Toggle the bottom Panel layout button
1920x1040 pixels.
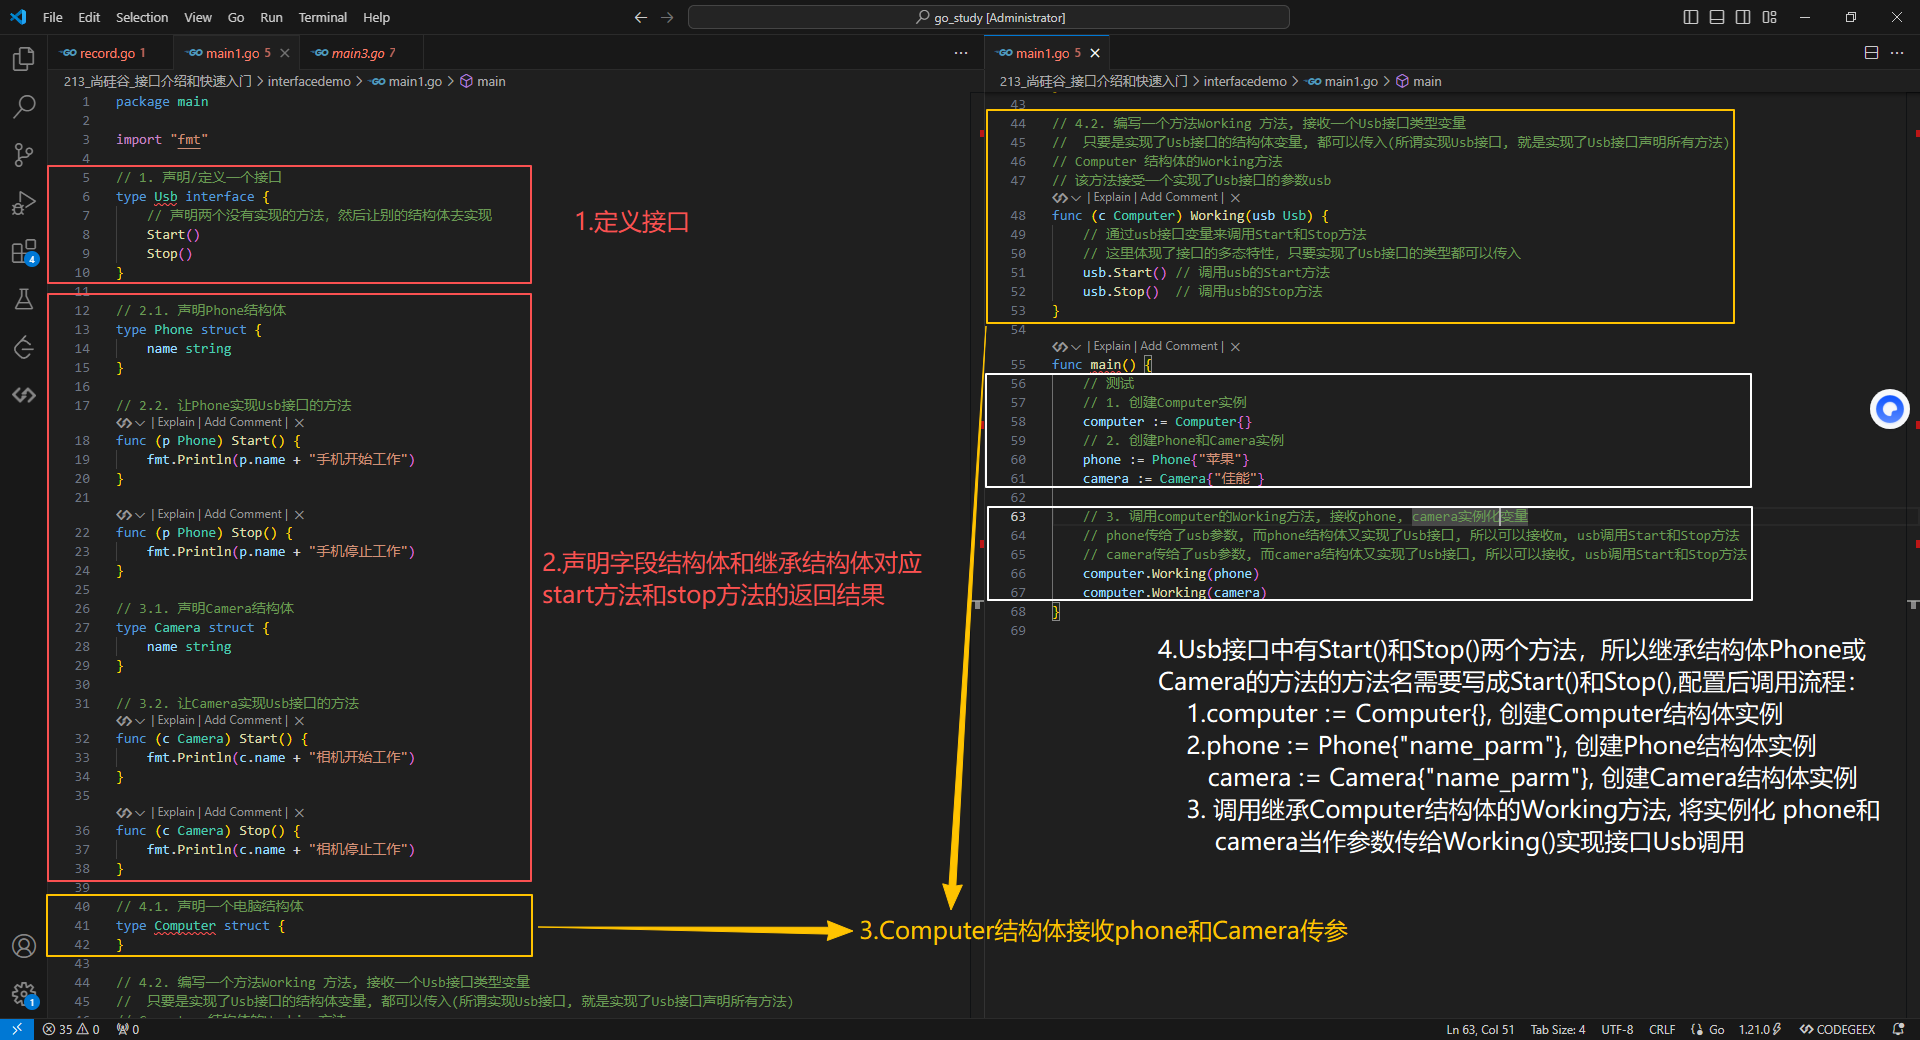1717,17
